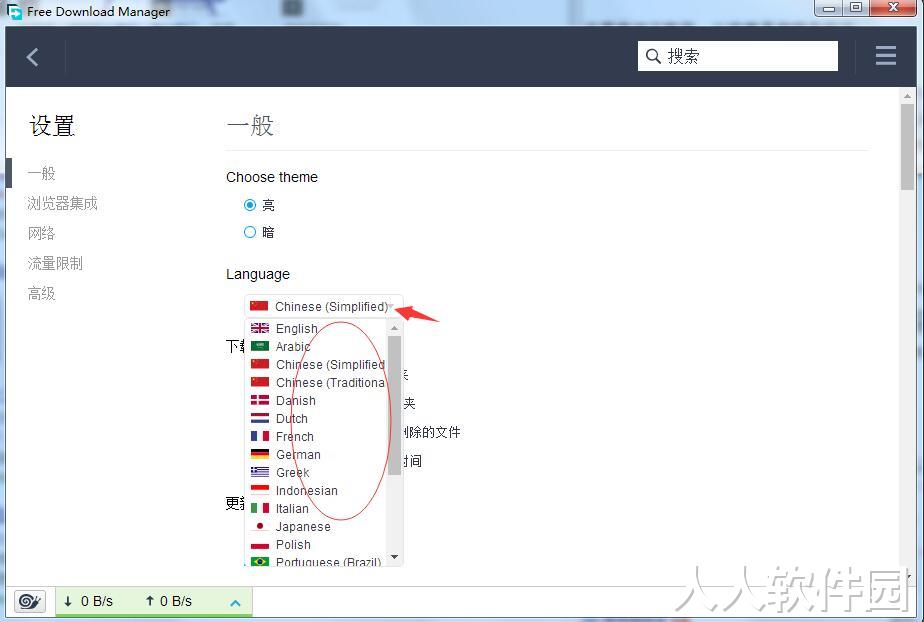Click language list scroll-up arrow
This screenshot has height=622, width=924.
click(394, 327)
